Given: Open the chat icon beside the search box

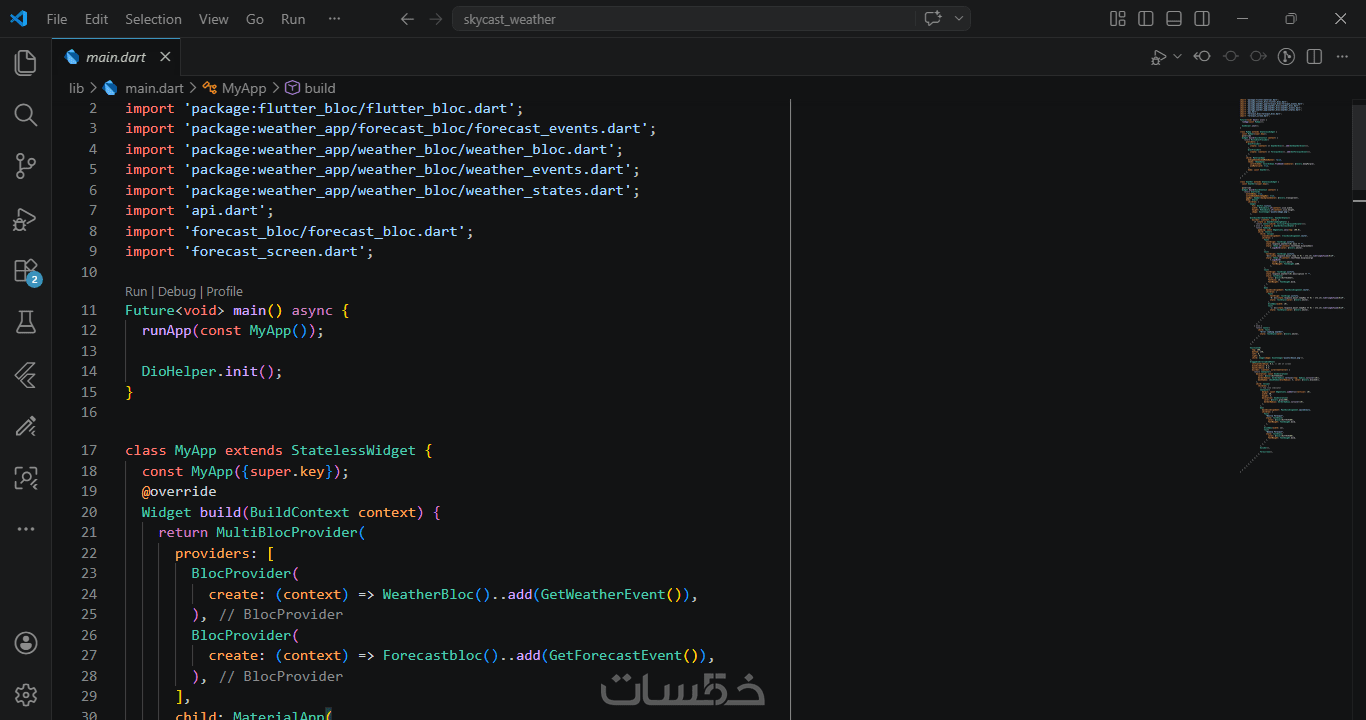Looking at the screenshot, I should click(933, 19).
